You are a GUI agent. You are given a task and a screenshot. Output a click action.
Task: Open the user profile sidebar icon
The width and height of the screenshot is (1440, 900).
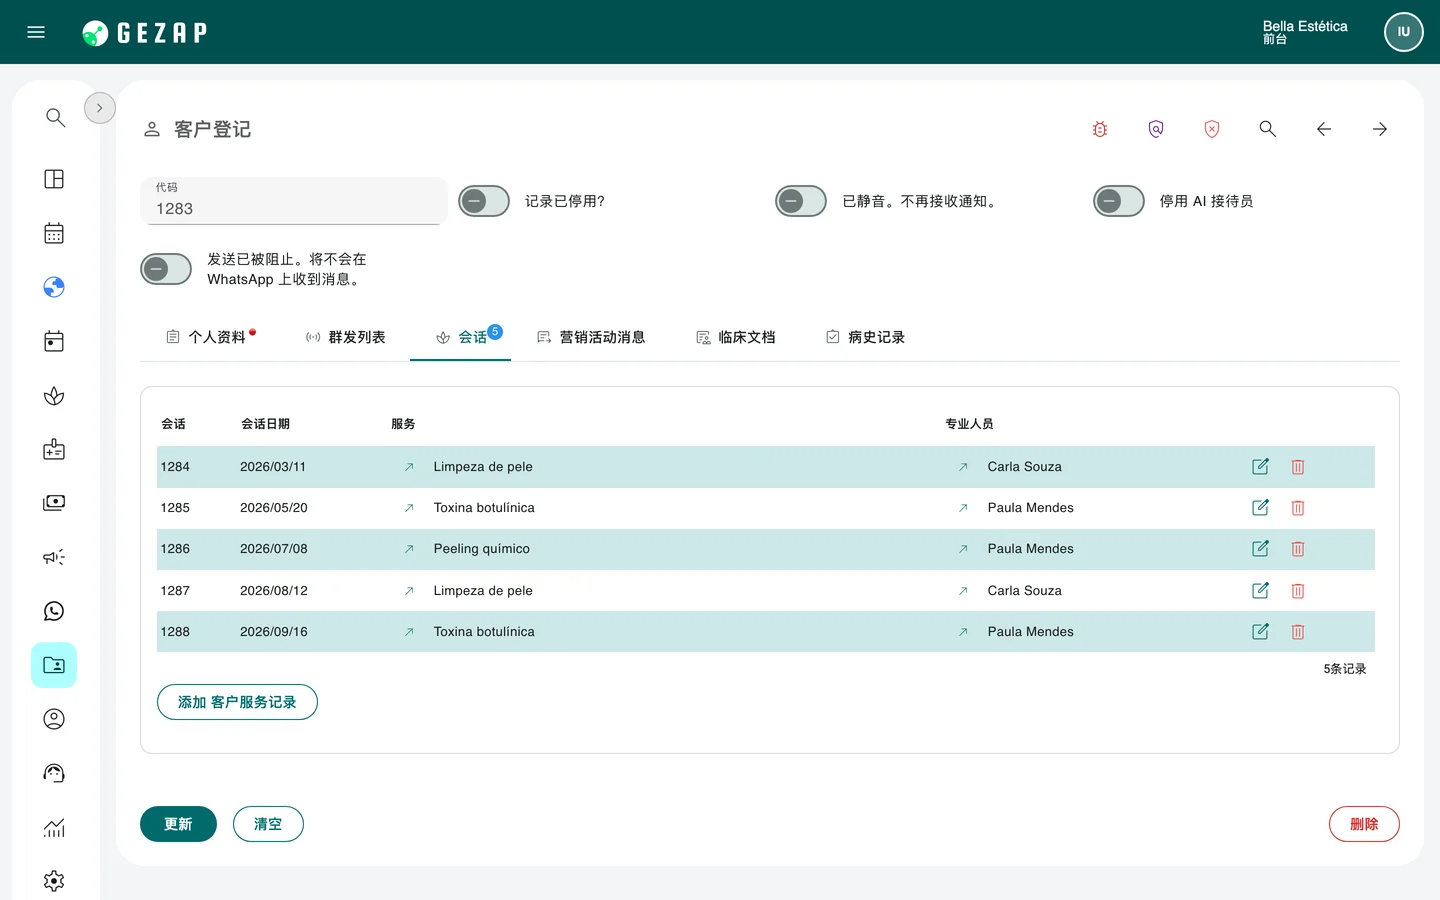[54, 719]
